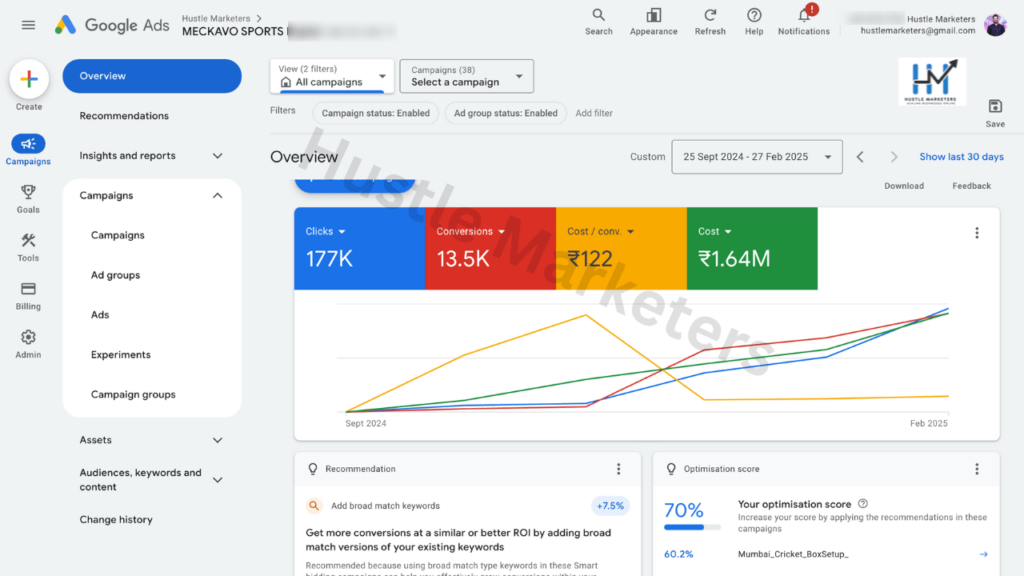1024x576 pixels.
Task: Click the Create plus button
Action: click(x=29, y=79)
